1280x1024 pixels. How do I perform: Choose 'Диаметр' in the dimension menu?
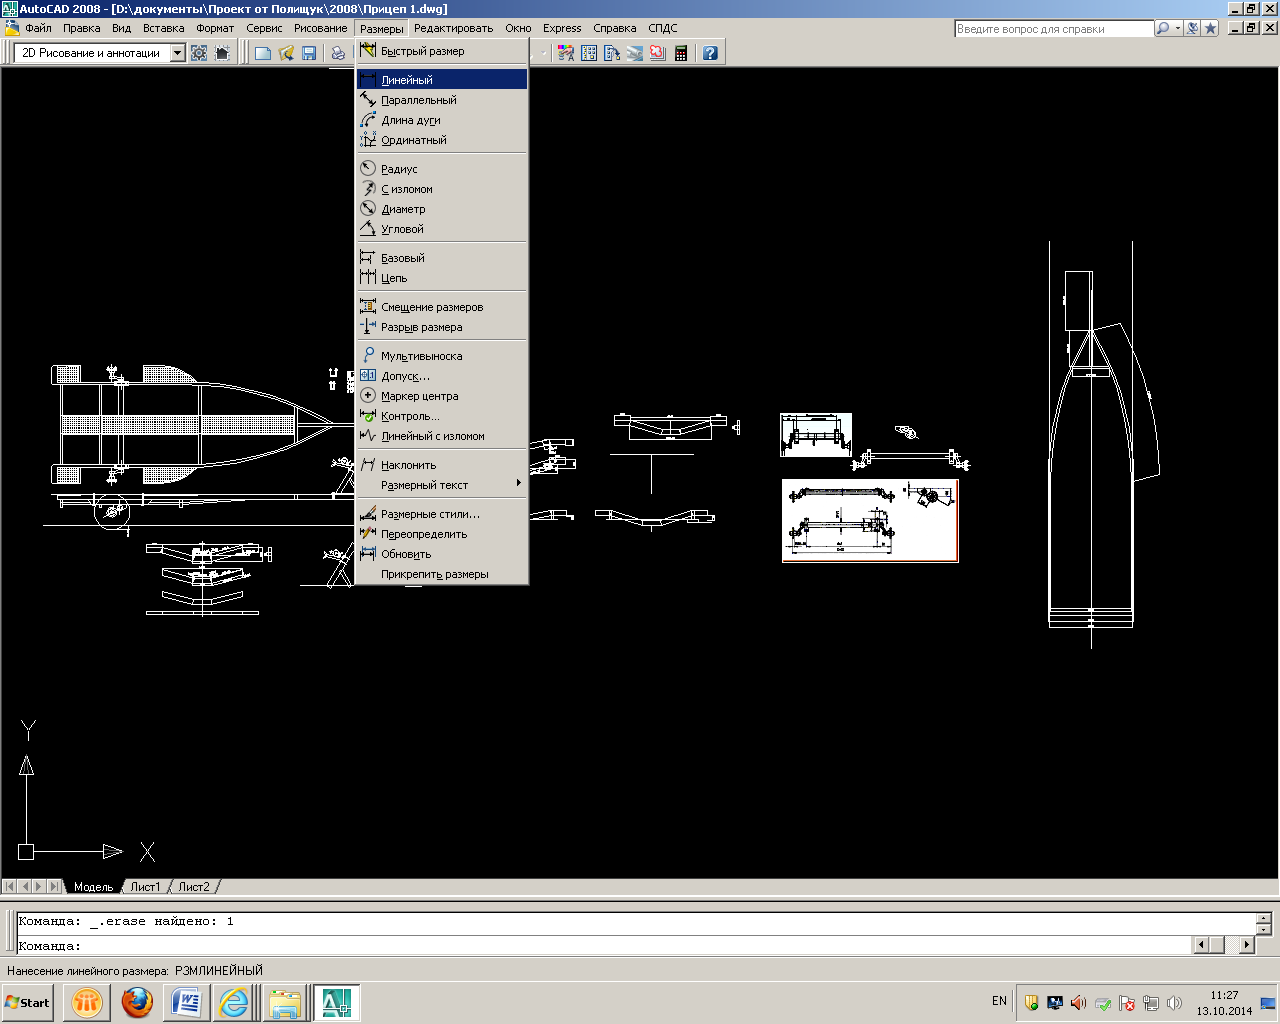[403, 209]
